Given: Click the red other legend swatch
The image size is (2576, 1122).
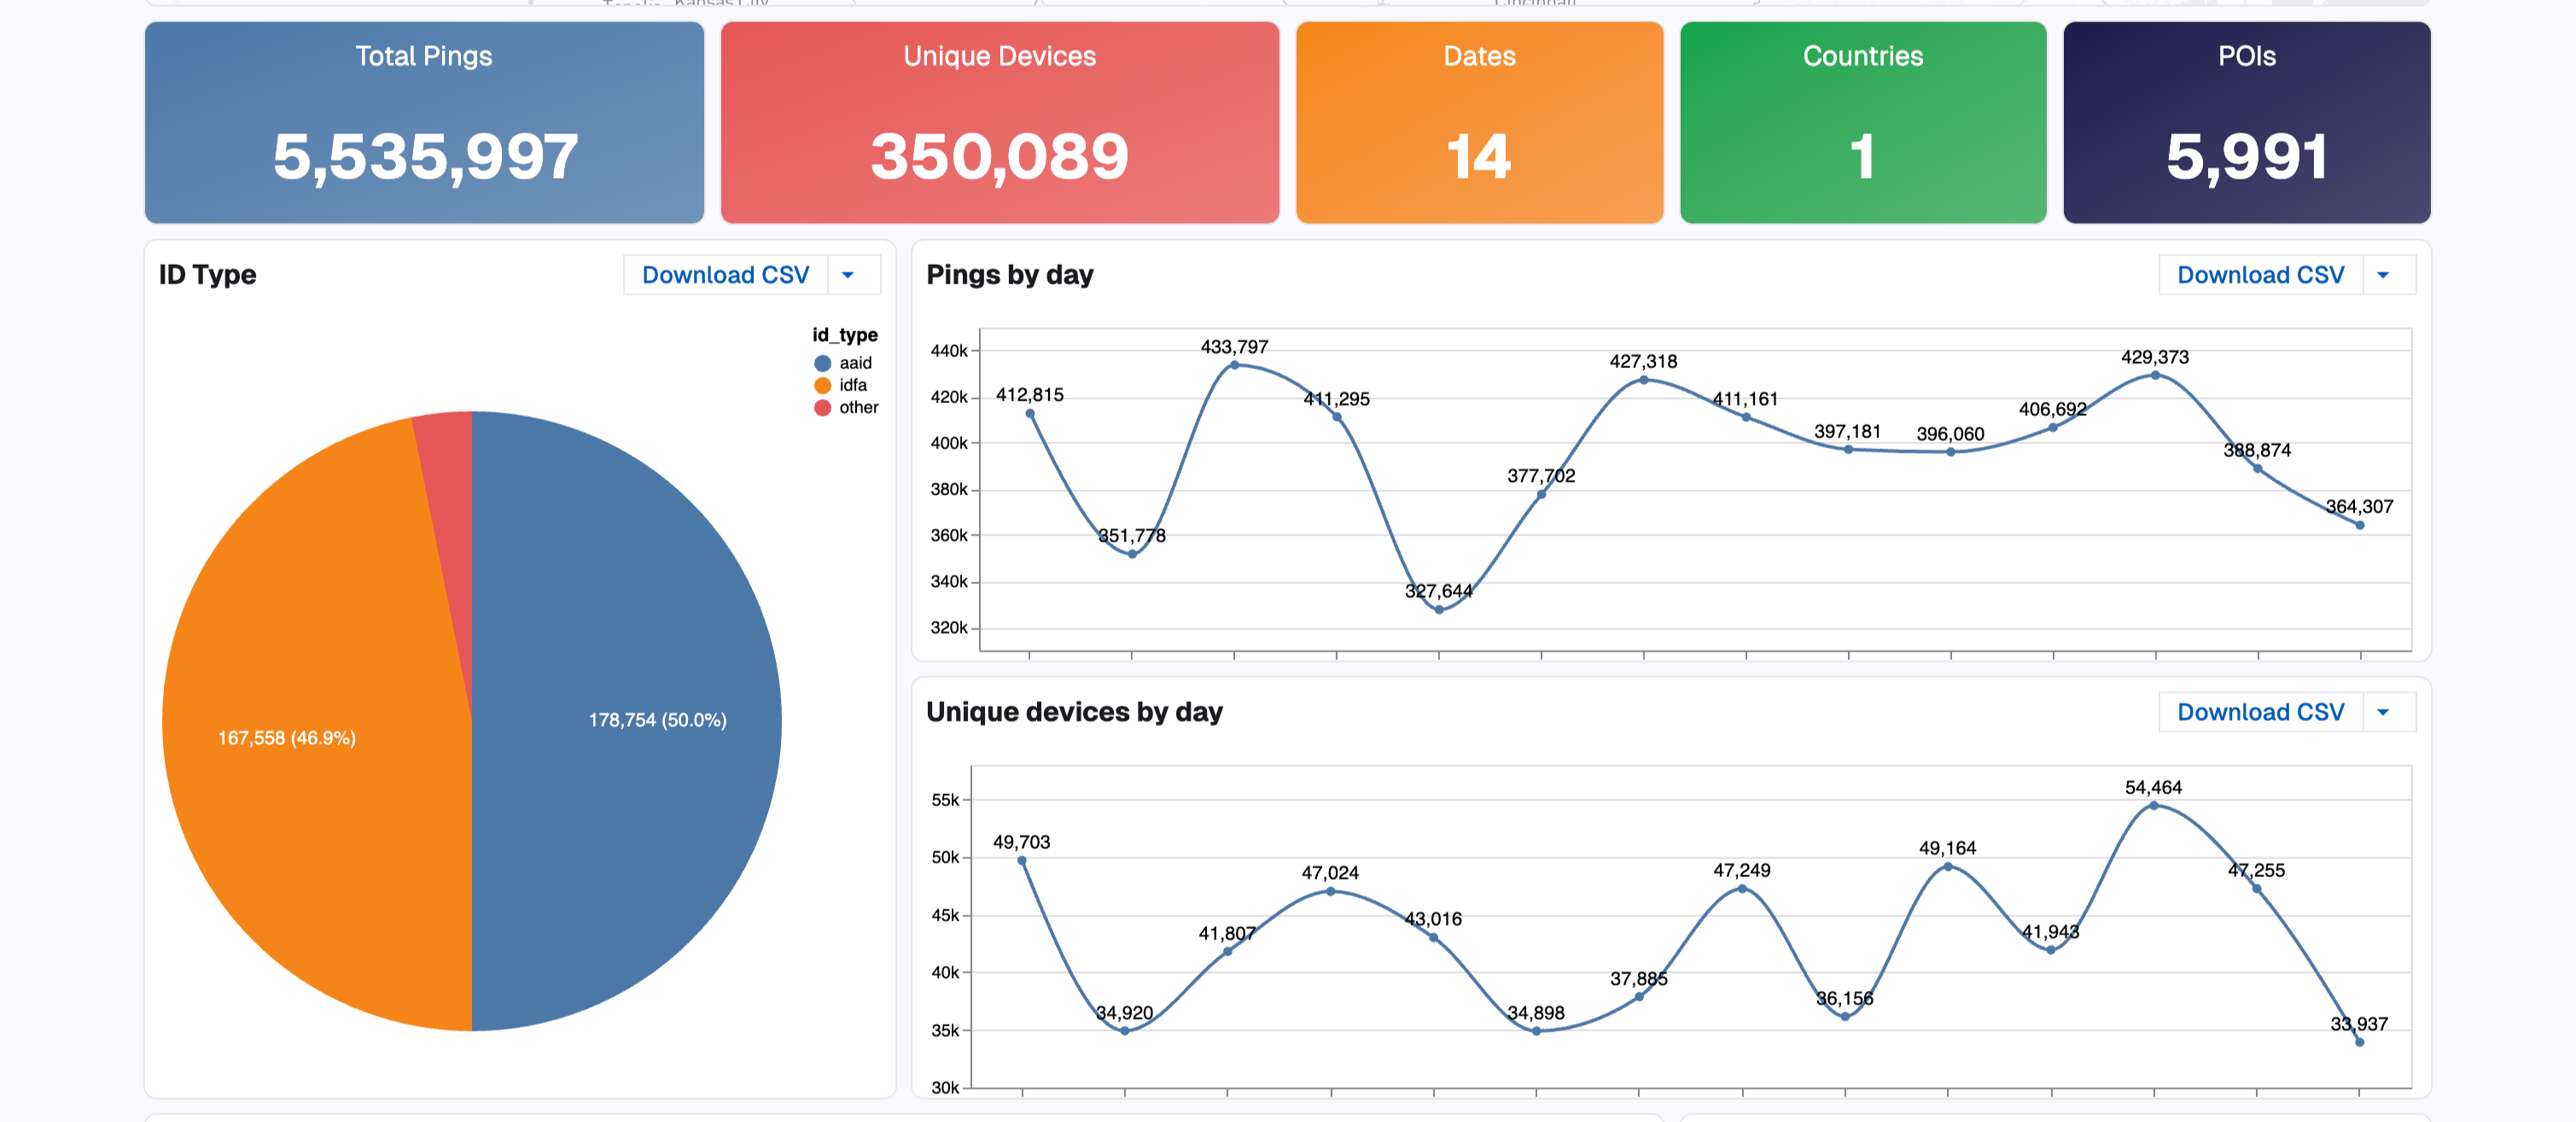Looking at the screenshot, I should tap(823, 407).
